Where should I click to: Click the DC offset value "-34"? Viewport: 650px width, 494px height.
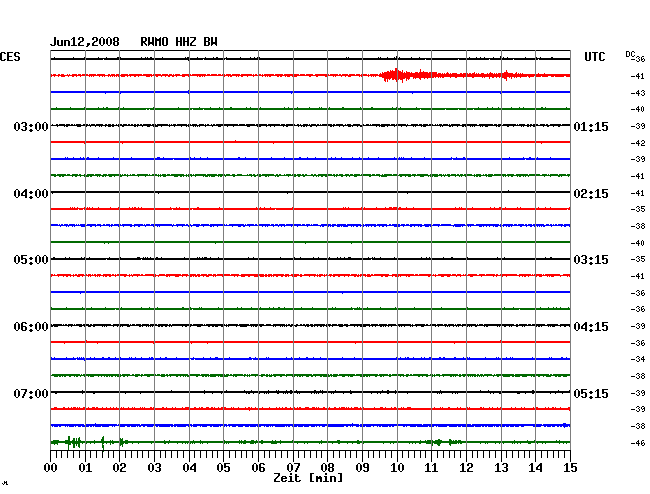[x=638, y=359]
